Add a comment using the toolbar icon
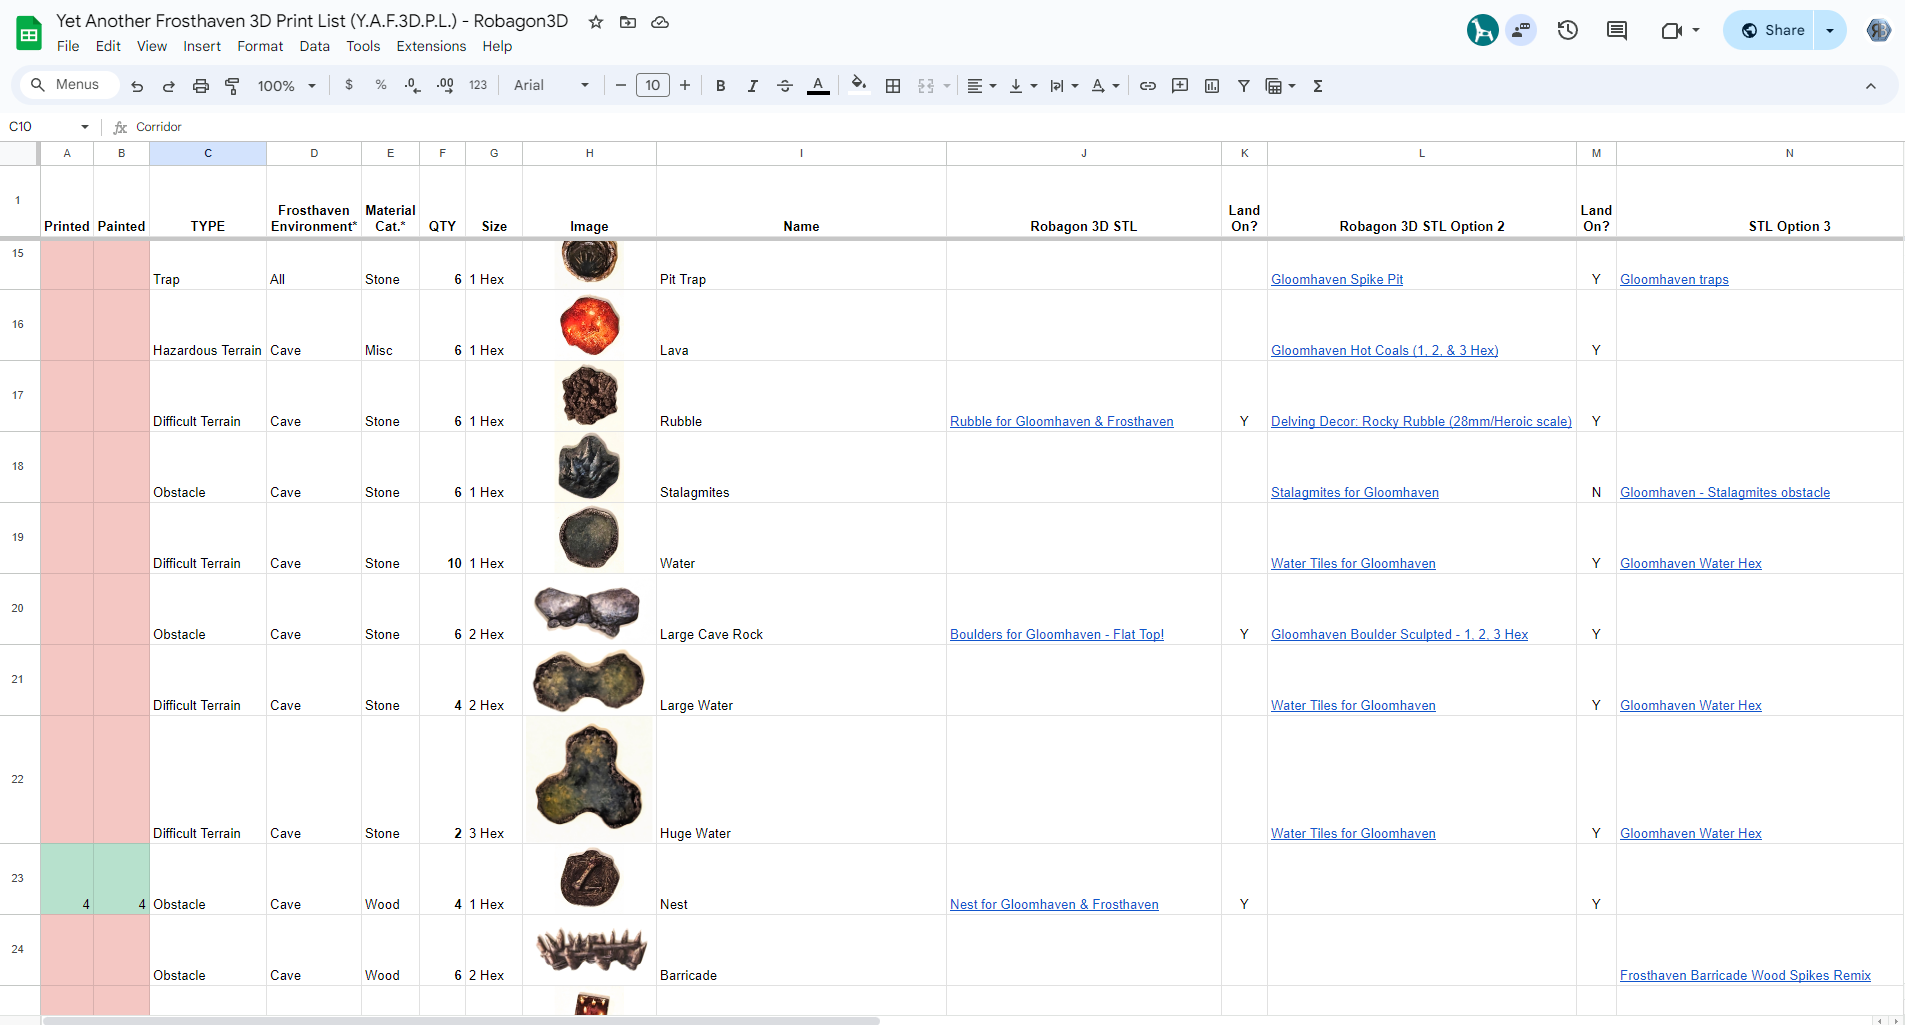The width and height of the screenshot is (1905, 1025). click(x=1180, y=86)
